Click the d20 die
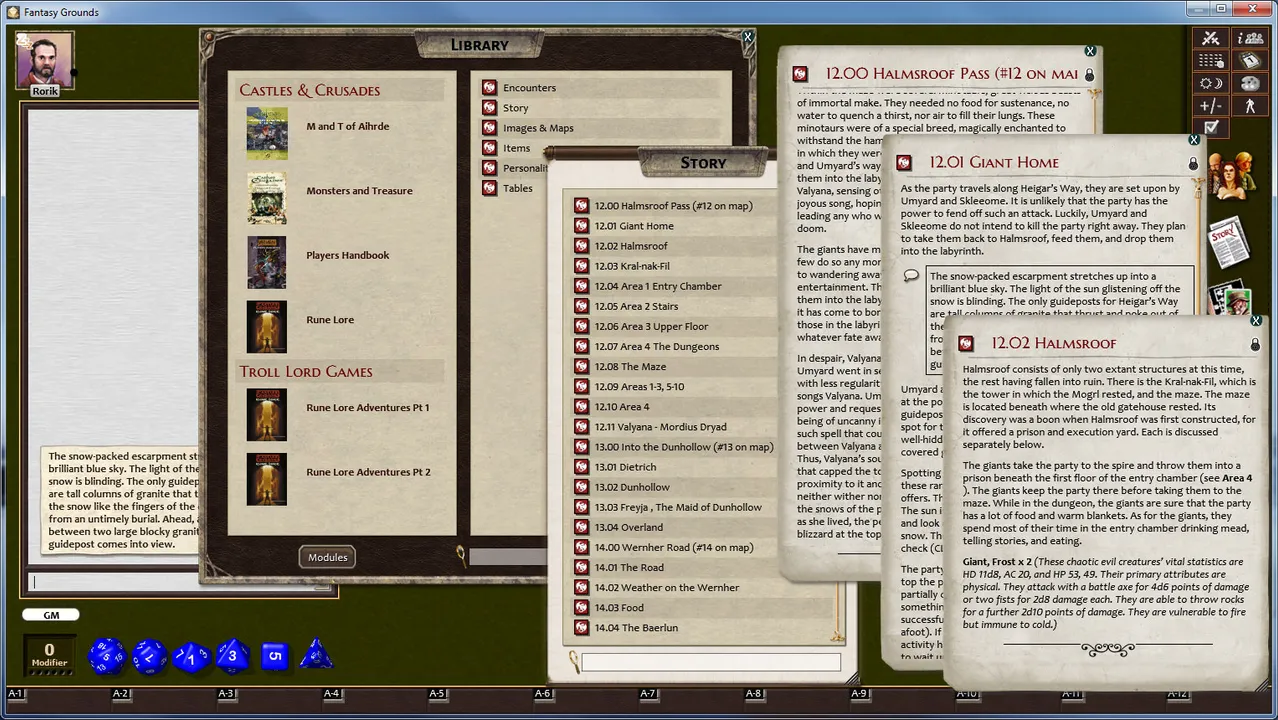 (106, 656)
